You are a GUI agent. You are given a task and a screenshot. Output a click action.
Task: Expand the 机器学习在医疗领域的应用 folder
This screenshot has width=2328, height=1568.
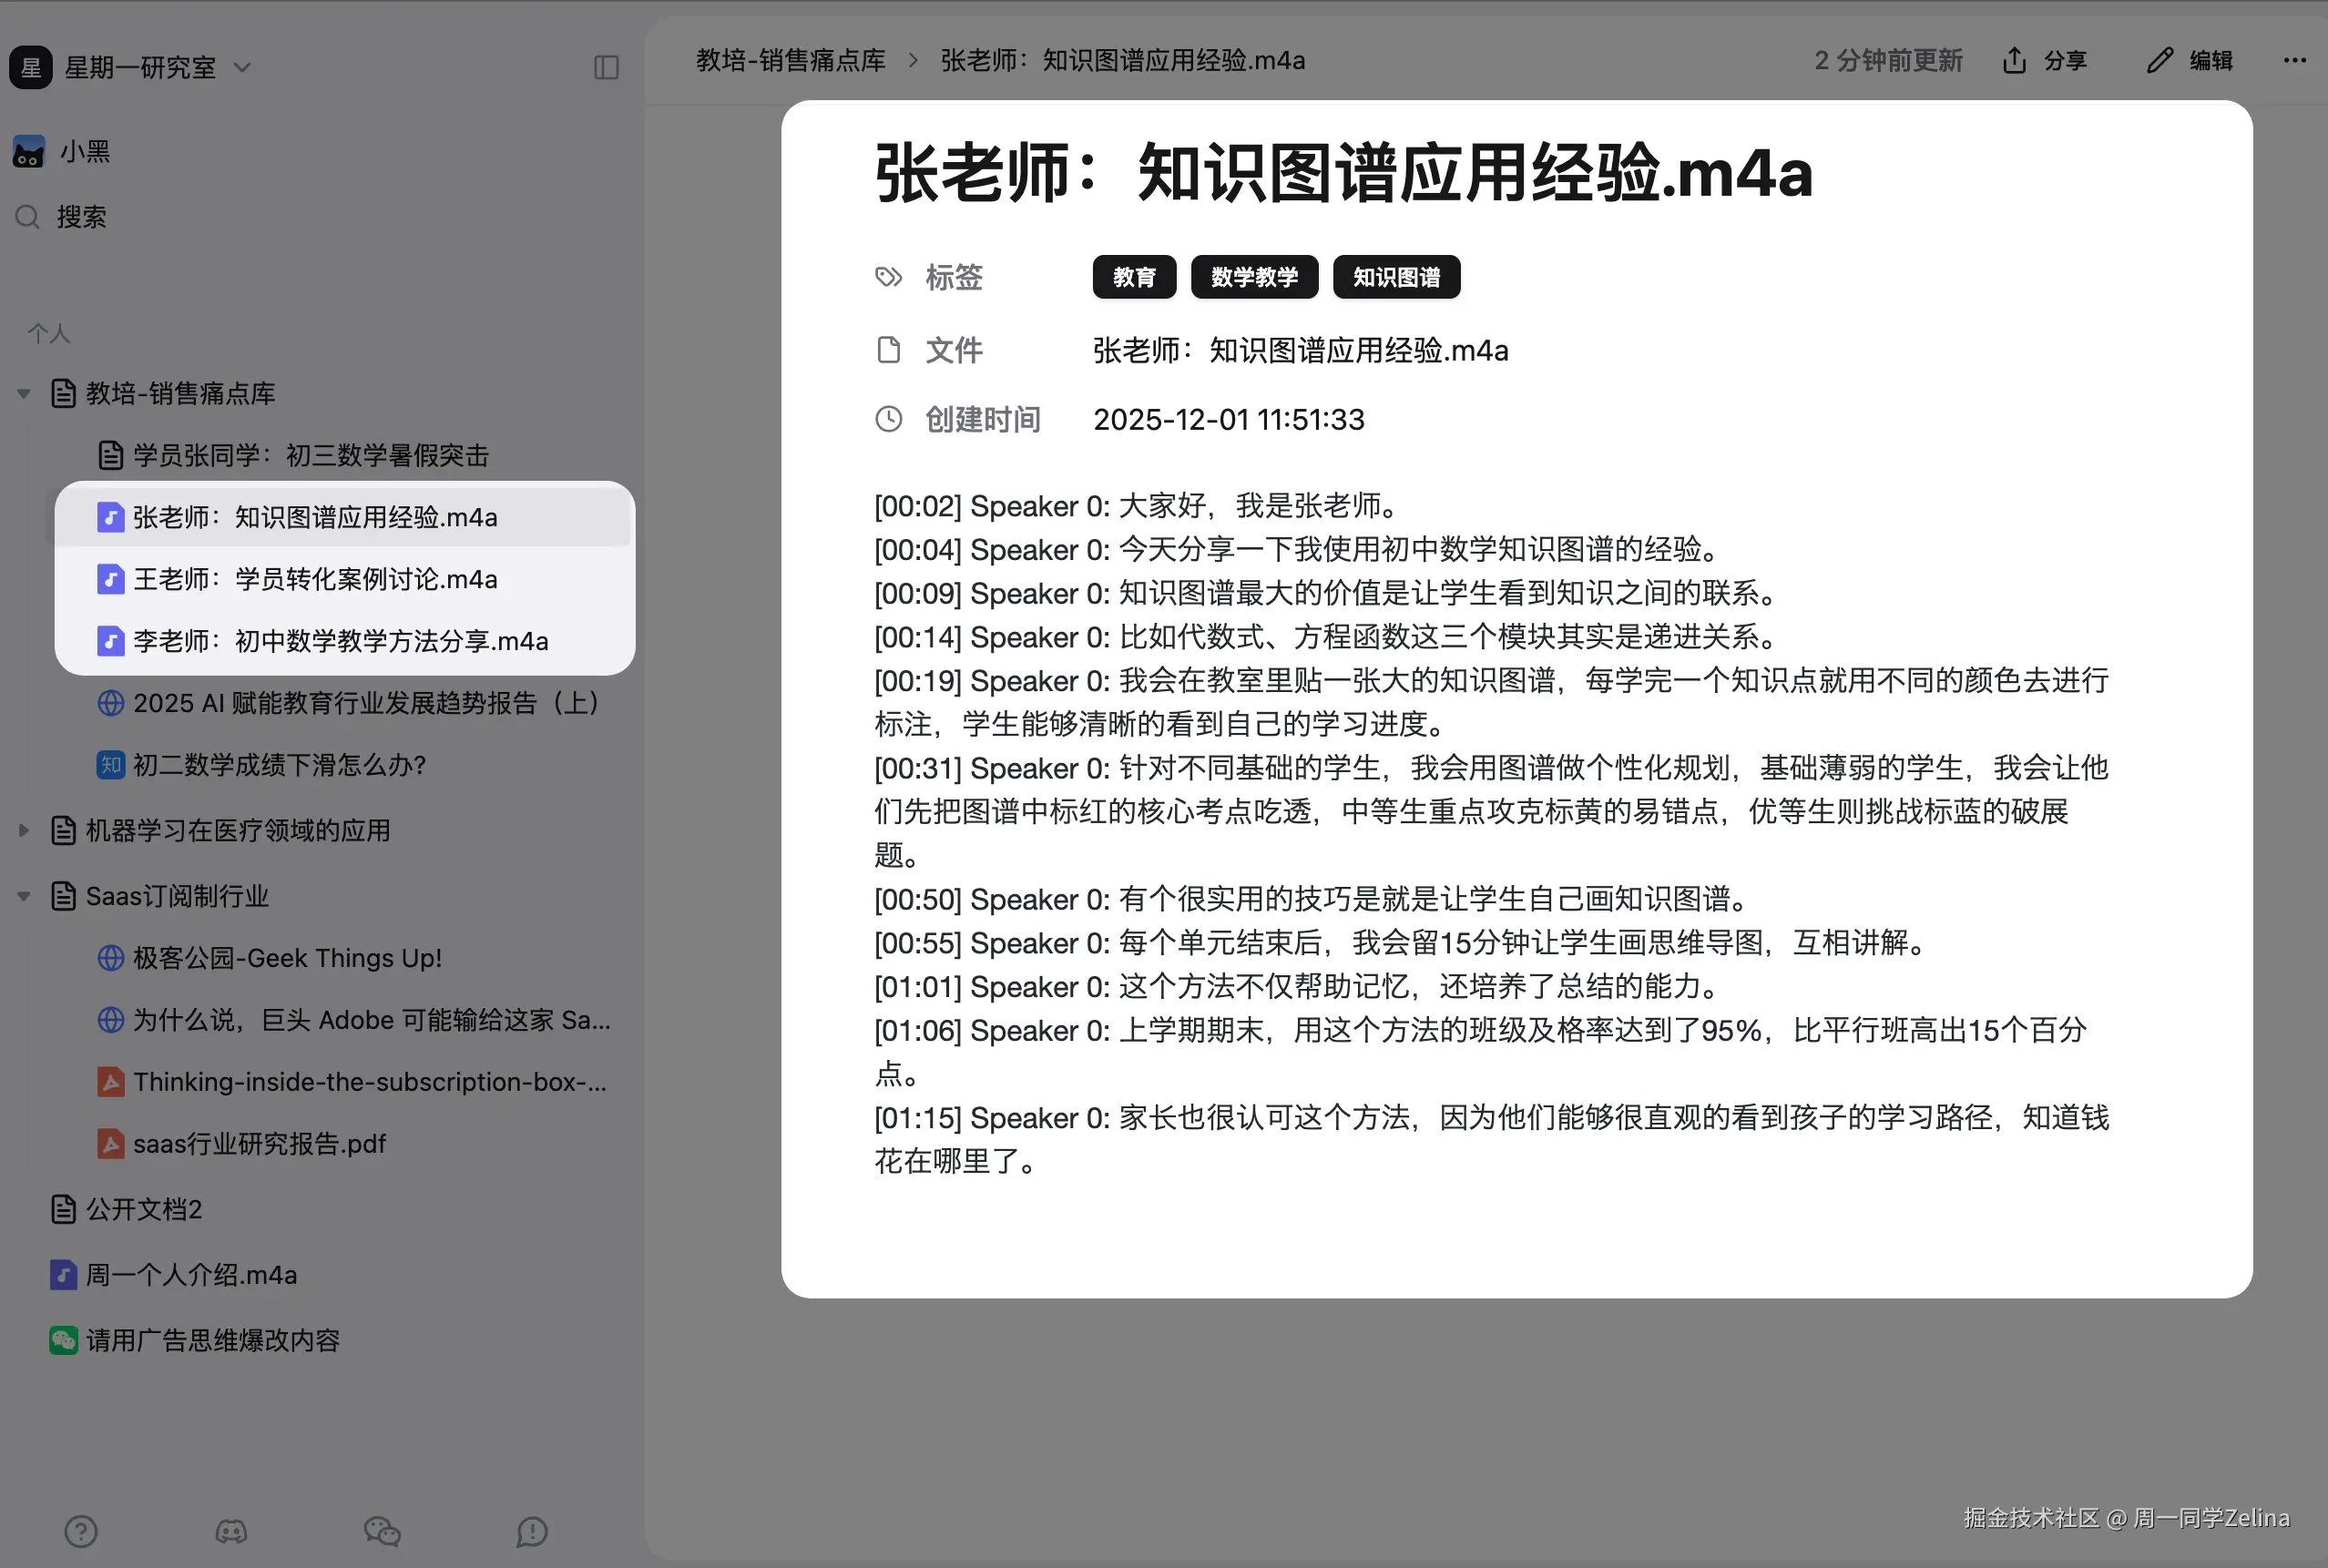pyautogui.click(x=24, y=830)
